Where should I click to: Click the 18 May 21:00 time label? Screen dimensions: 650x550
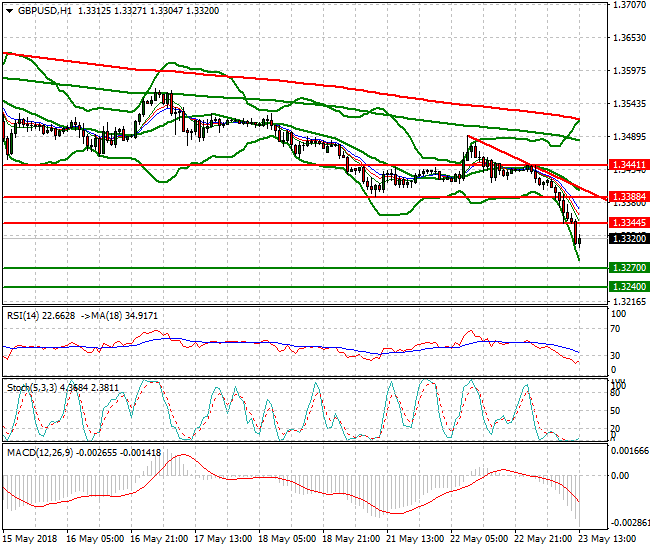[x=351, y=539]
